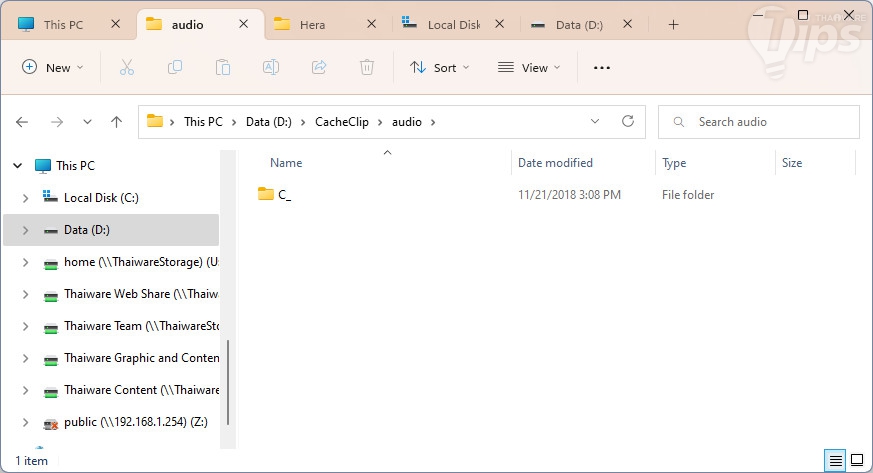
Task: Expand Thaiware Web Share tree node
Action: click(x=25, y=294)
